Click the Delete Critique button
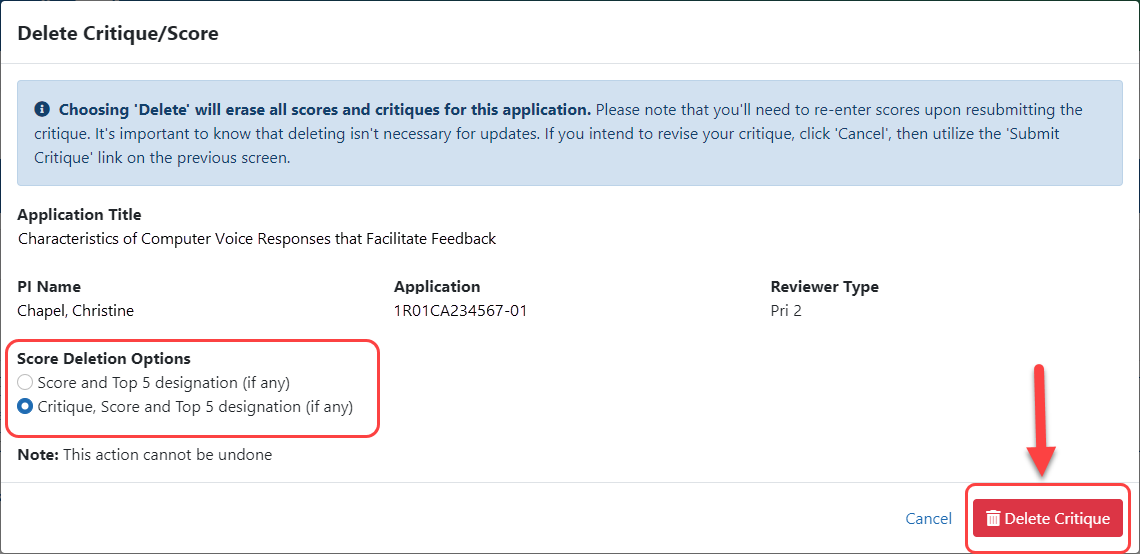The image size is (1140, 554). pyautogui.click(x=1048, y=518)
